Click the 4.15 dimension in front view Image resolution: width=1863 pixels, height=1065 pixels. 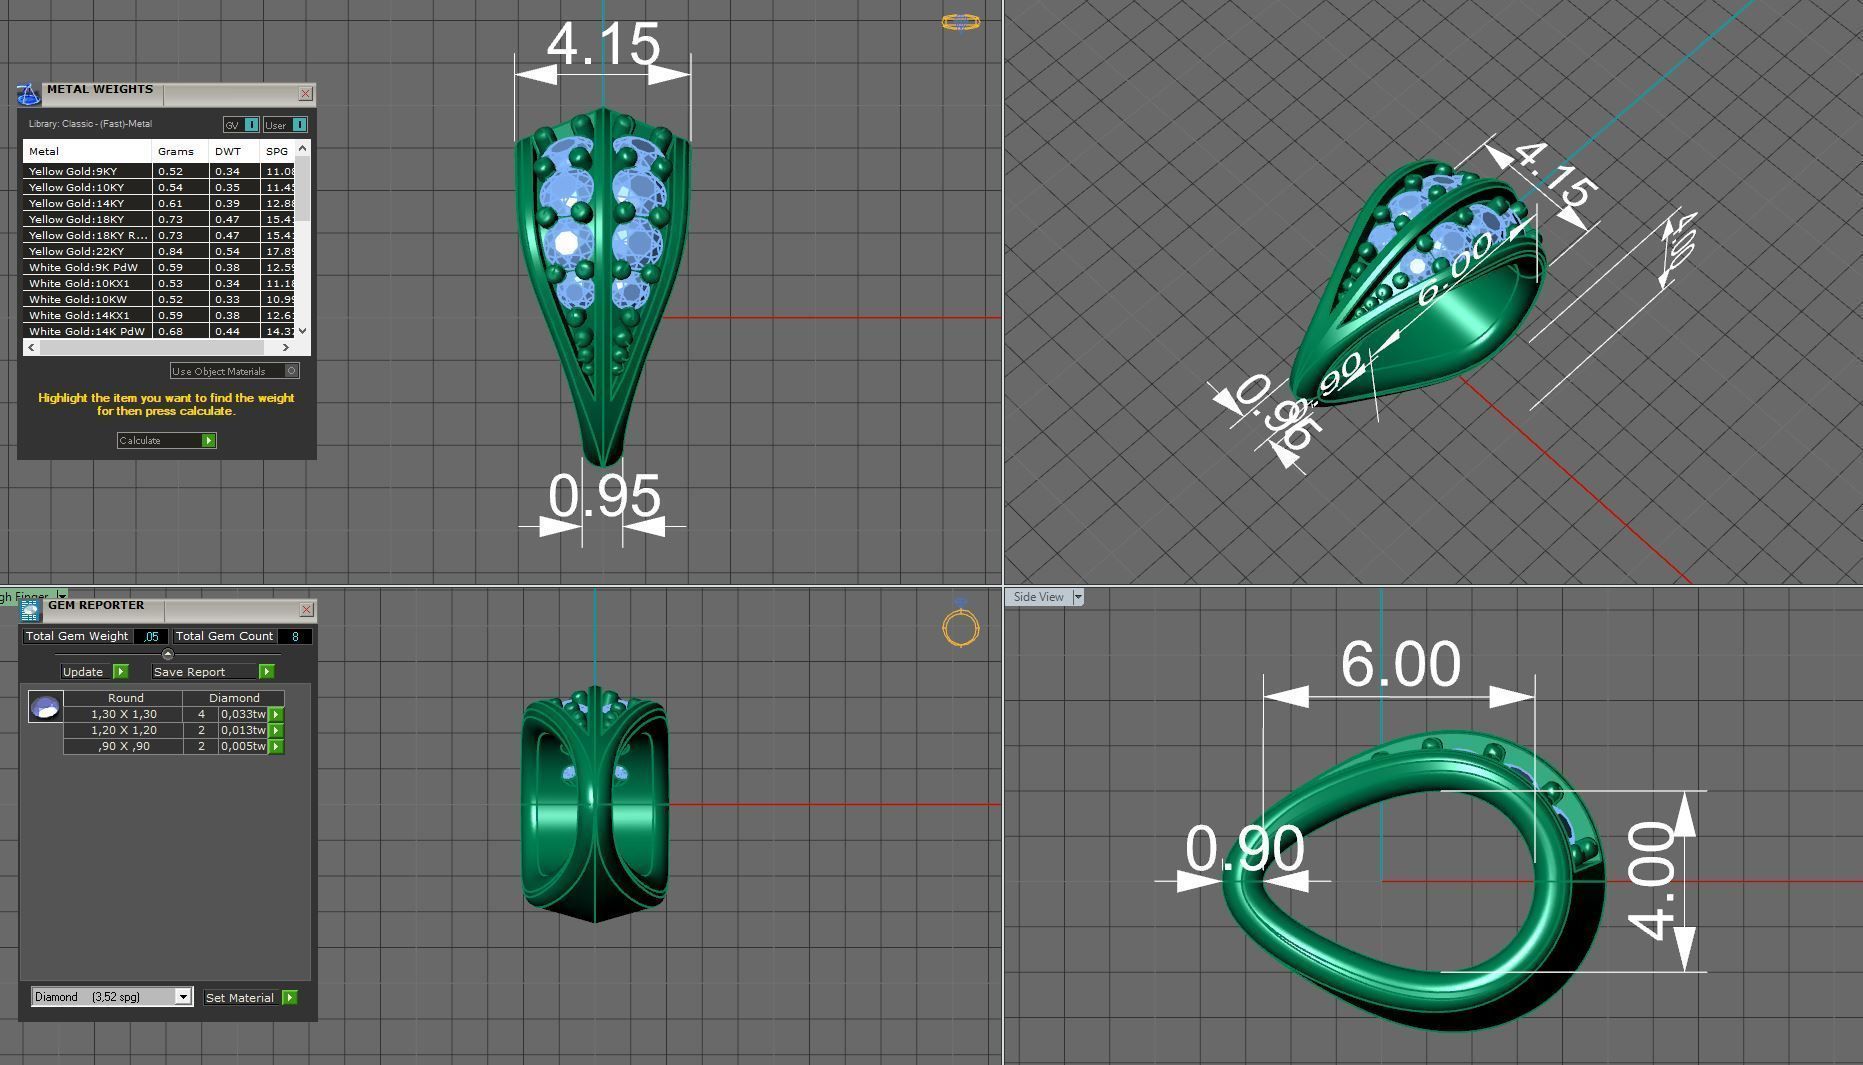(x=604, y=45)
